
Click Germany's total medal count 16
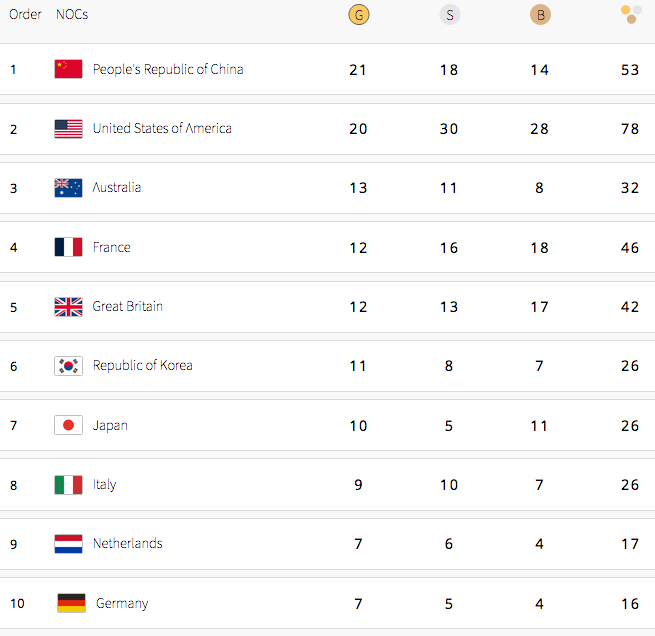(x=629, y=603)
